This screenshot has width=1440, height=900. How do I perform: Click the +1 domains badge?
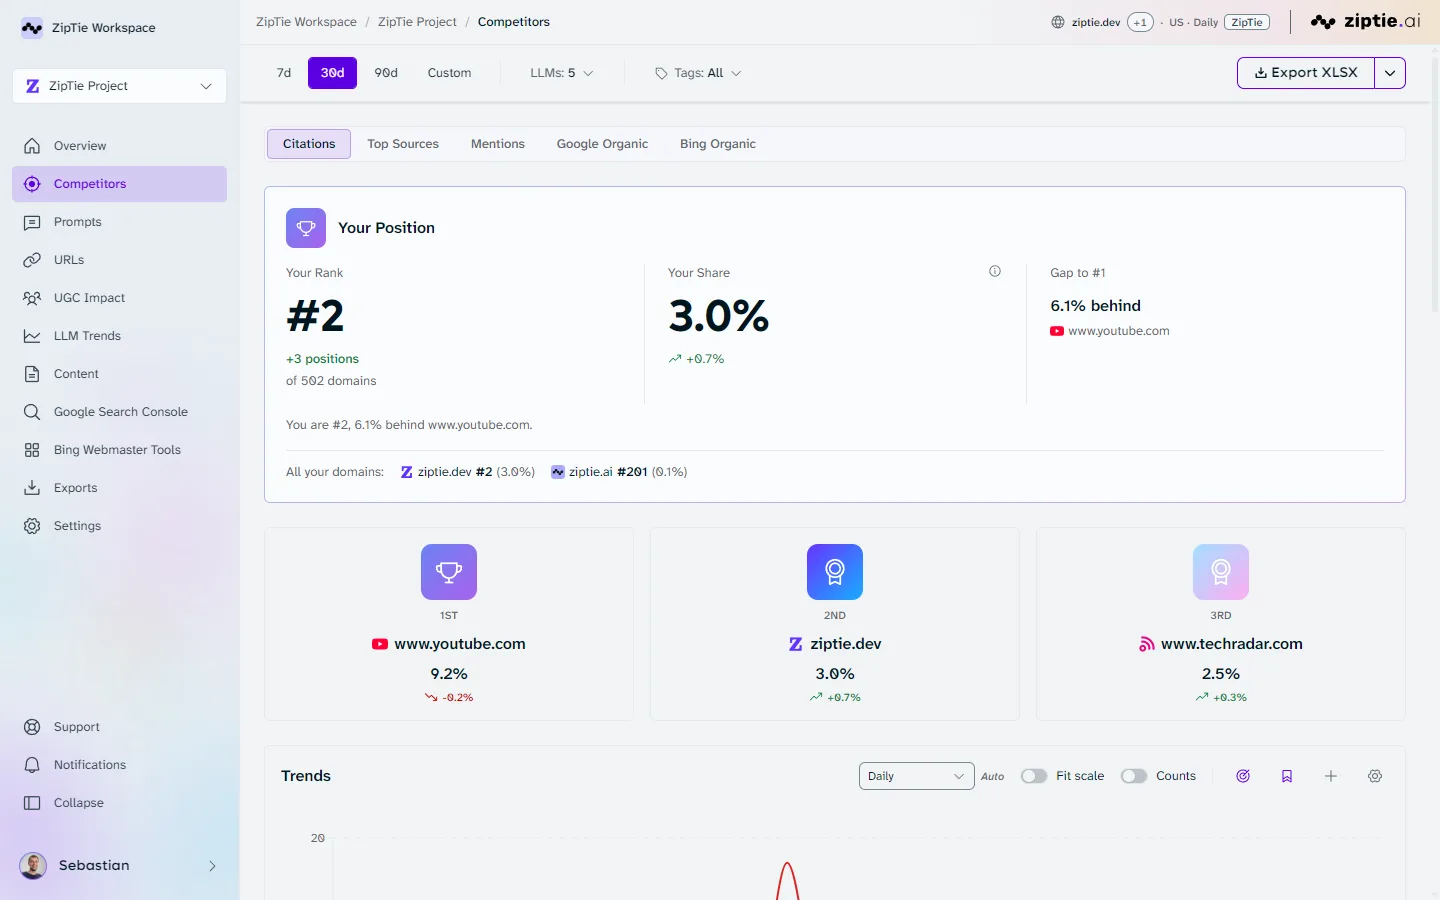tap(1140, 22)
